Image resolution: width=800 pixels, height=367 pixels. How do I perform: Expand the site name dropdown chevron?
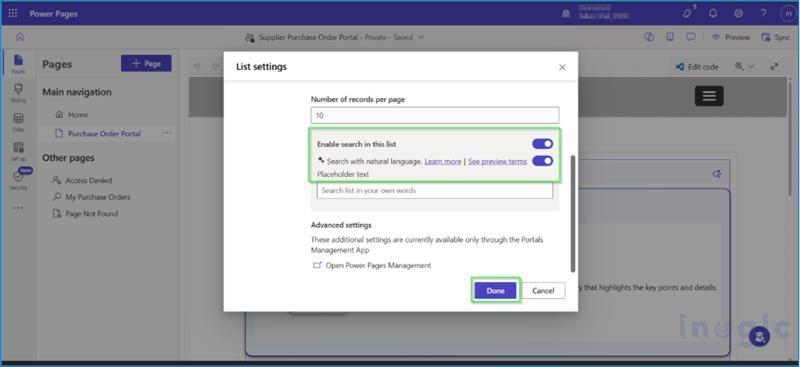tap(421, 37)
